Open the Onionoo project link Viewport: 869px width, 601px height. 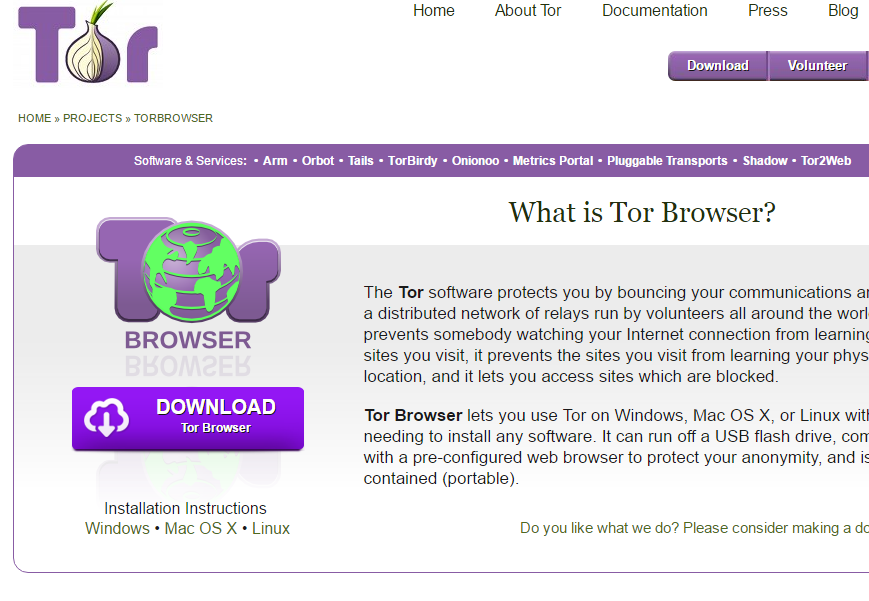[476, 161]
